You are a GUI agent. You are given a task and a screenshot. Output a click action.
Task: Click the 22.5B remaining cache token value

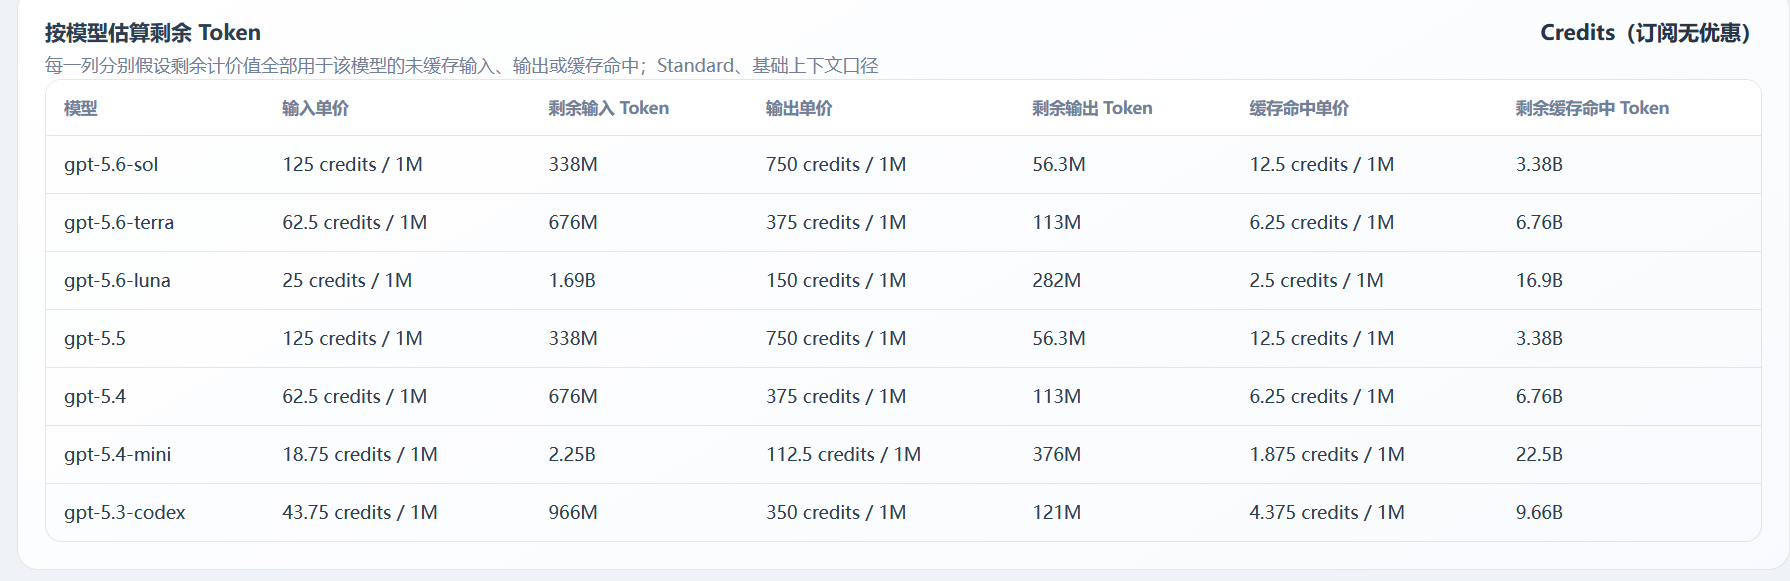pyautogui.click(x=1539, y=454)
